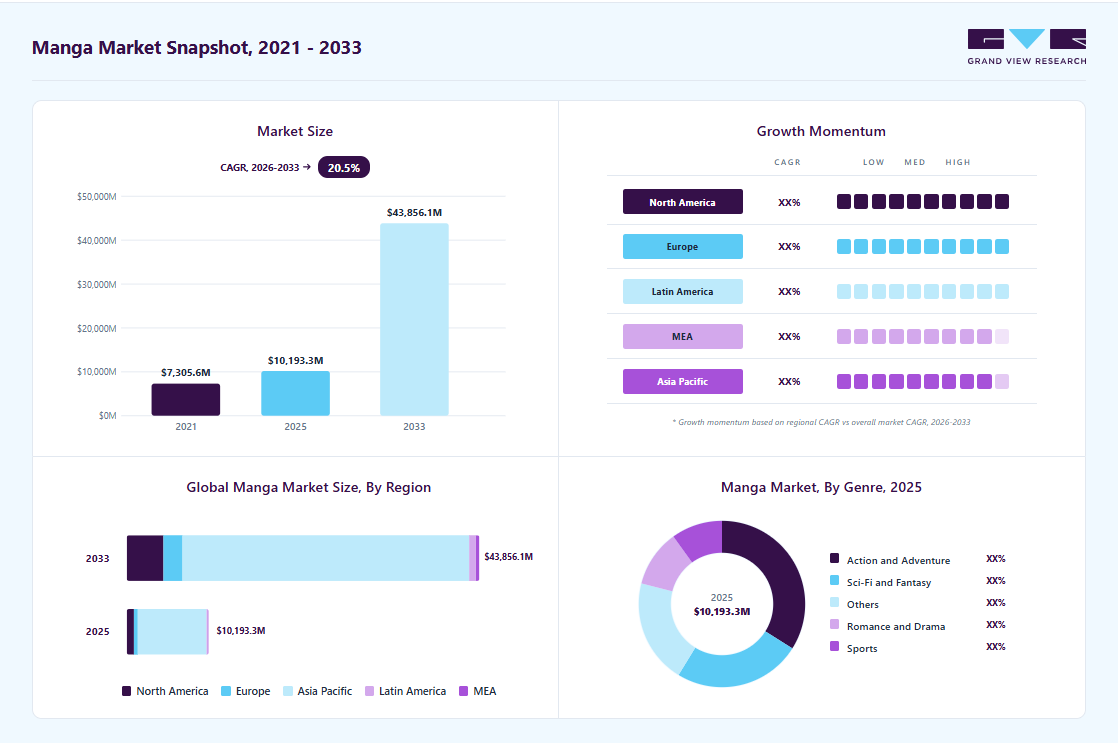
Task: Click the Action and Adventure legend swatch
Action: [x=834, y=558]
